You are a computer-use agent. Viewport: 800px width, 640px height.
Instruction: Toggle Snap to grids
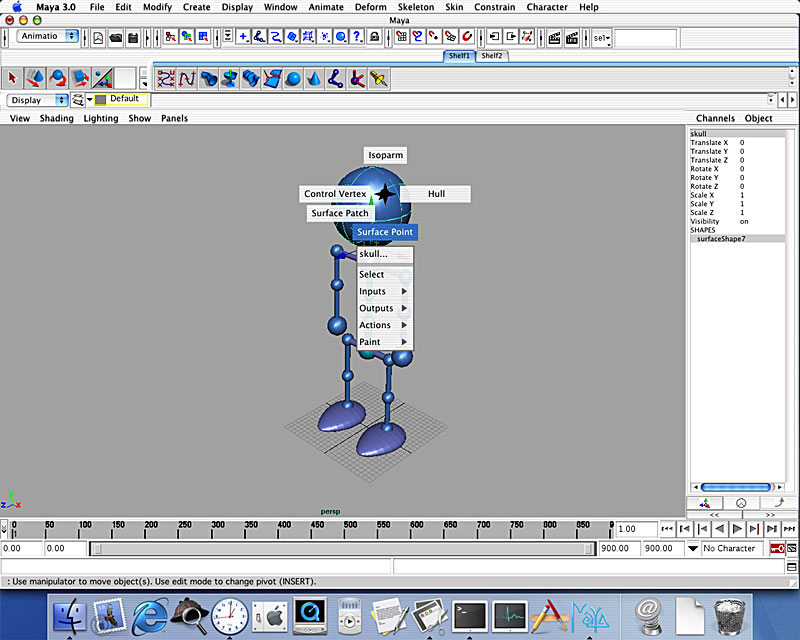click(x=402, y=37)
